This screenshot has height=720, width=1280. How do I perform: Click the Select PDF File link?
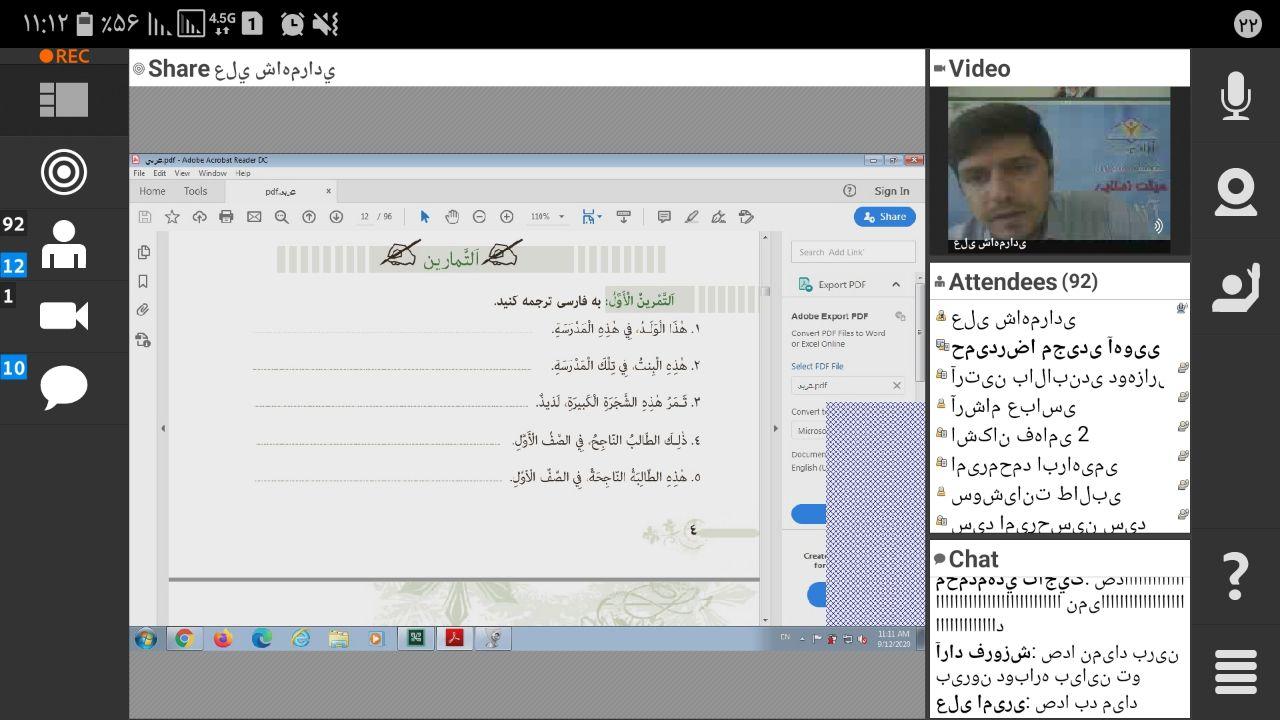(x=817, y=366)
